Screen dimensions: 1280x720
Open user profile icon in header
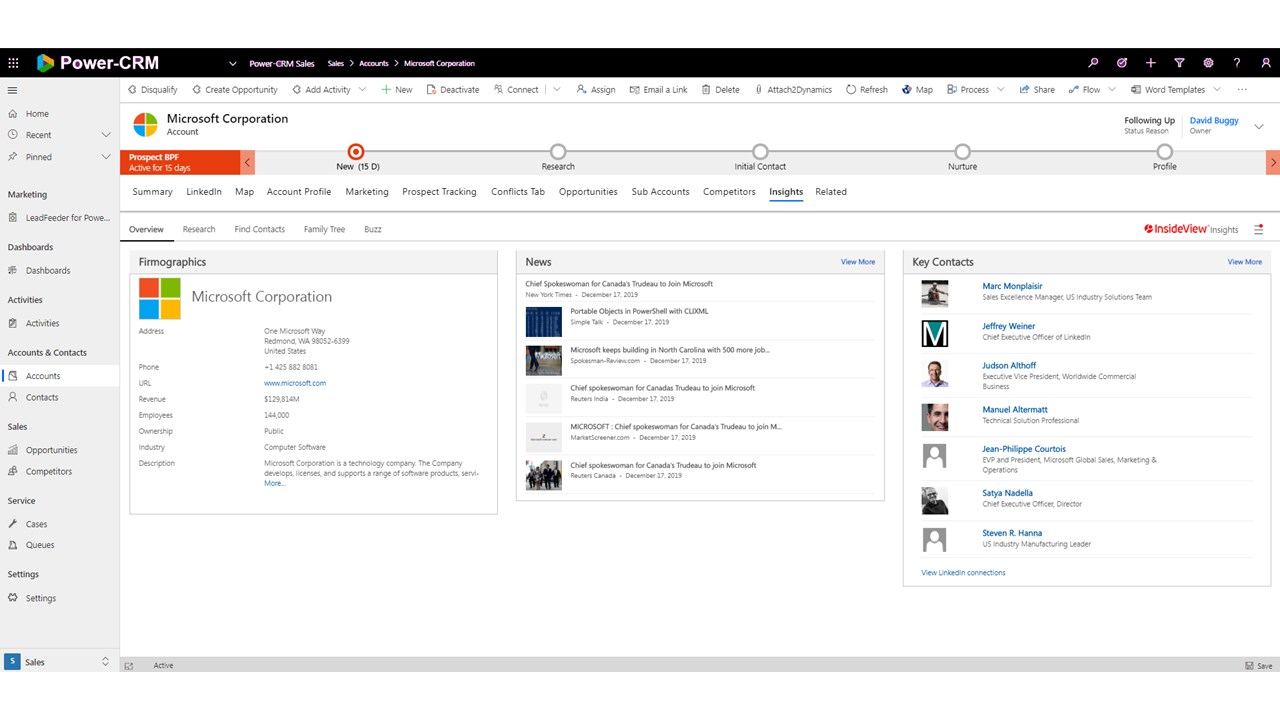click(x=1265, y=63)
